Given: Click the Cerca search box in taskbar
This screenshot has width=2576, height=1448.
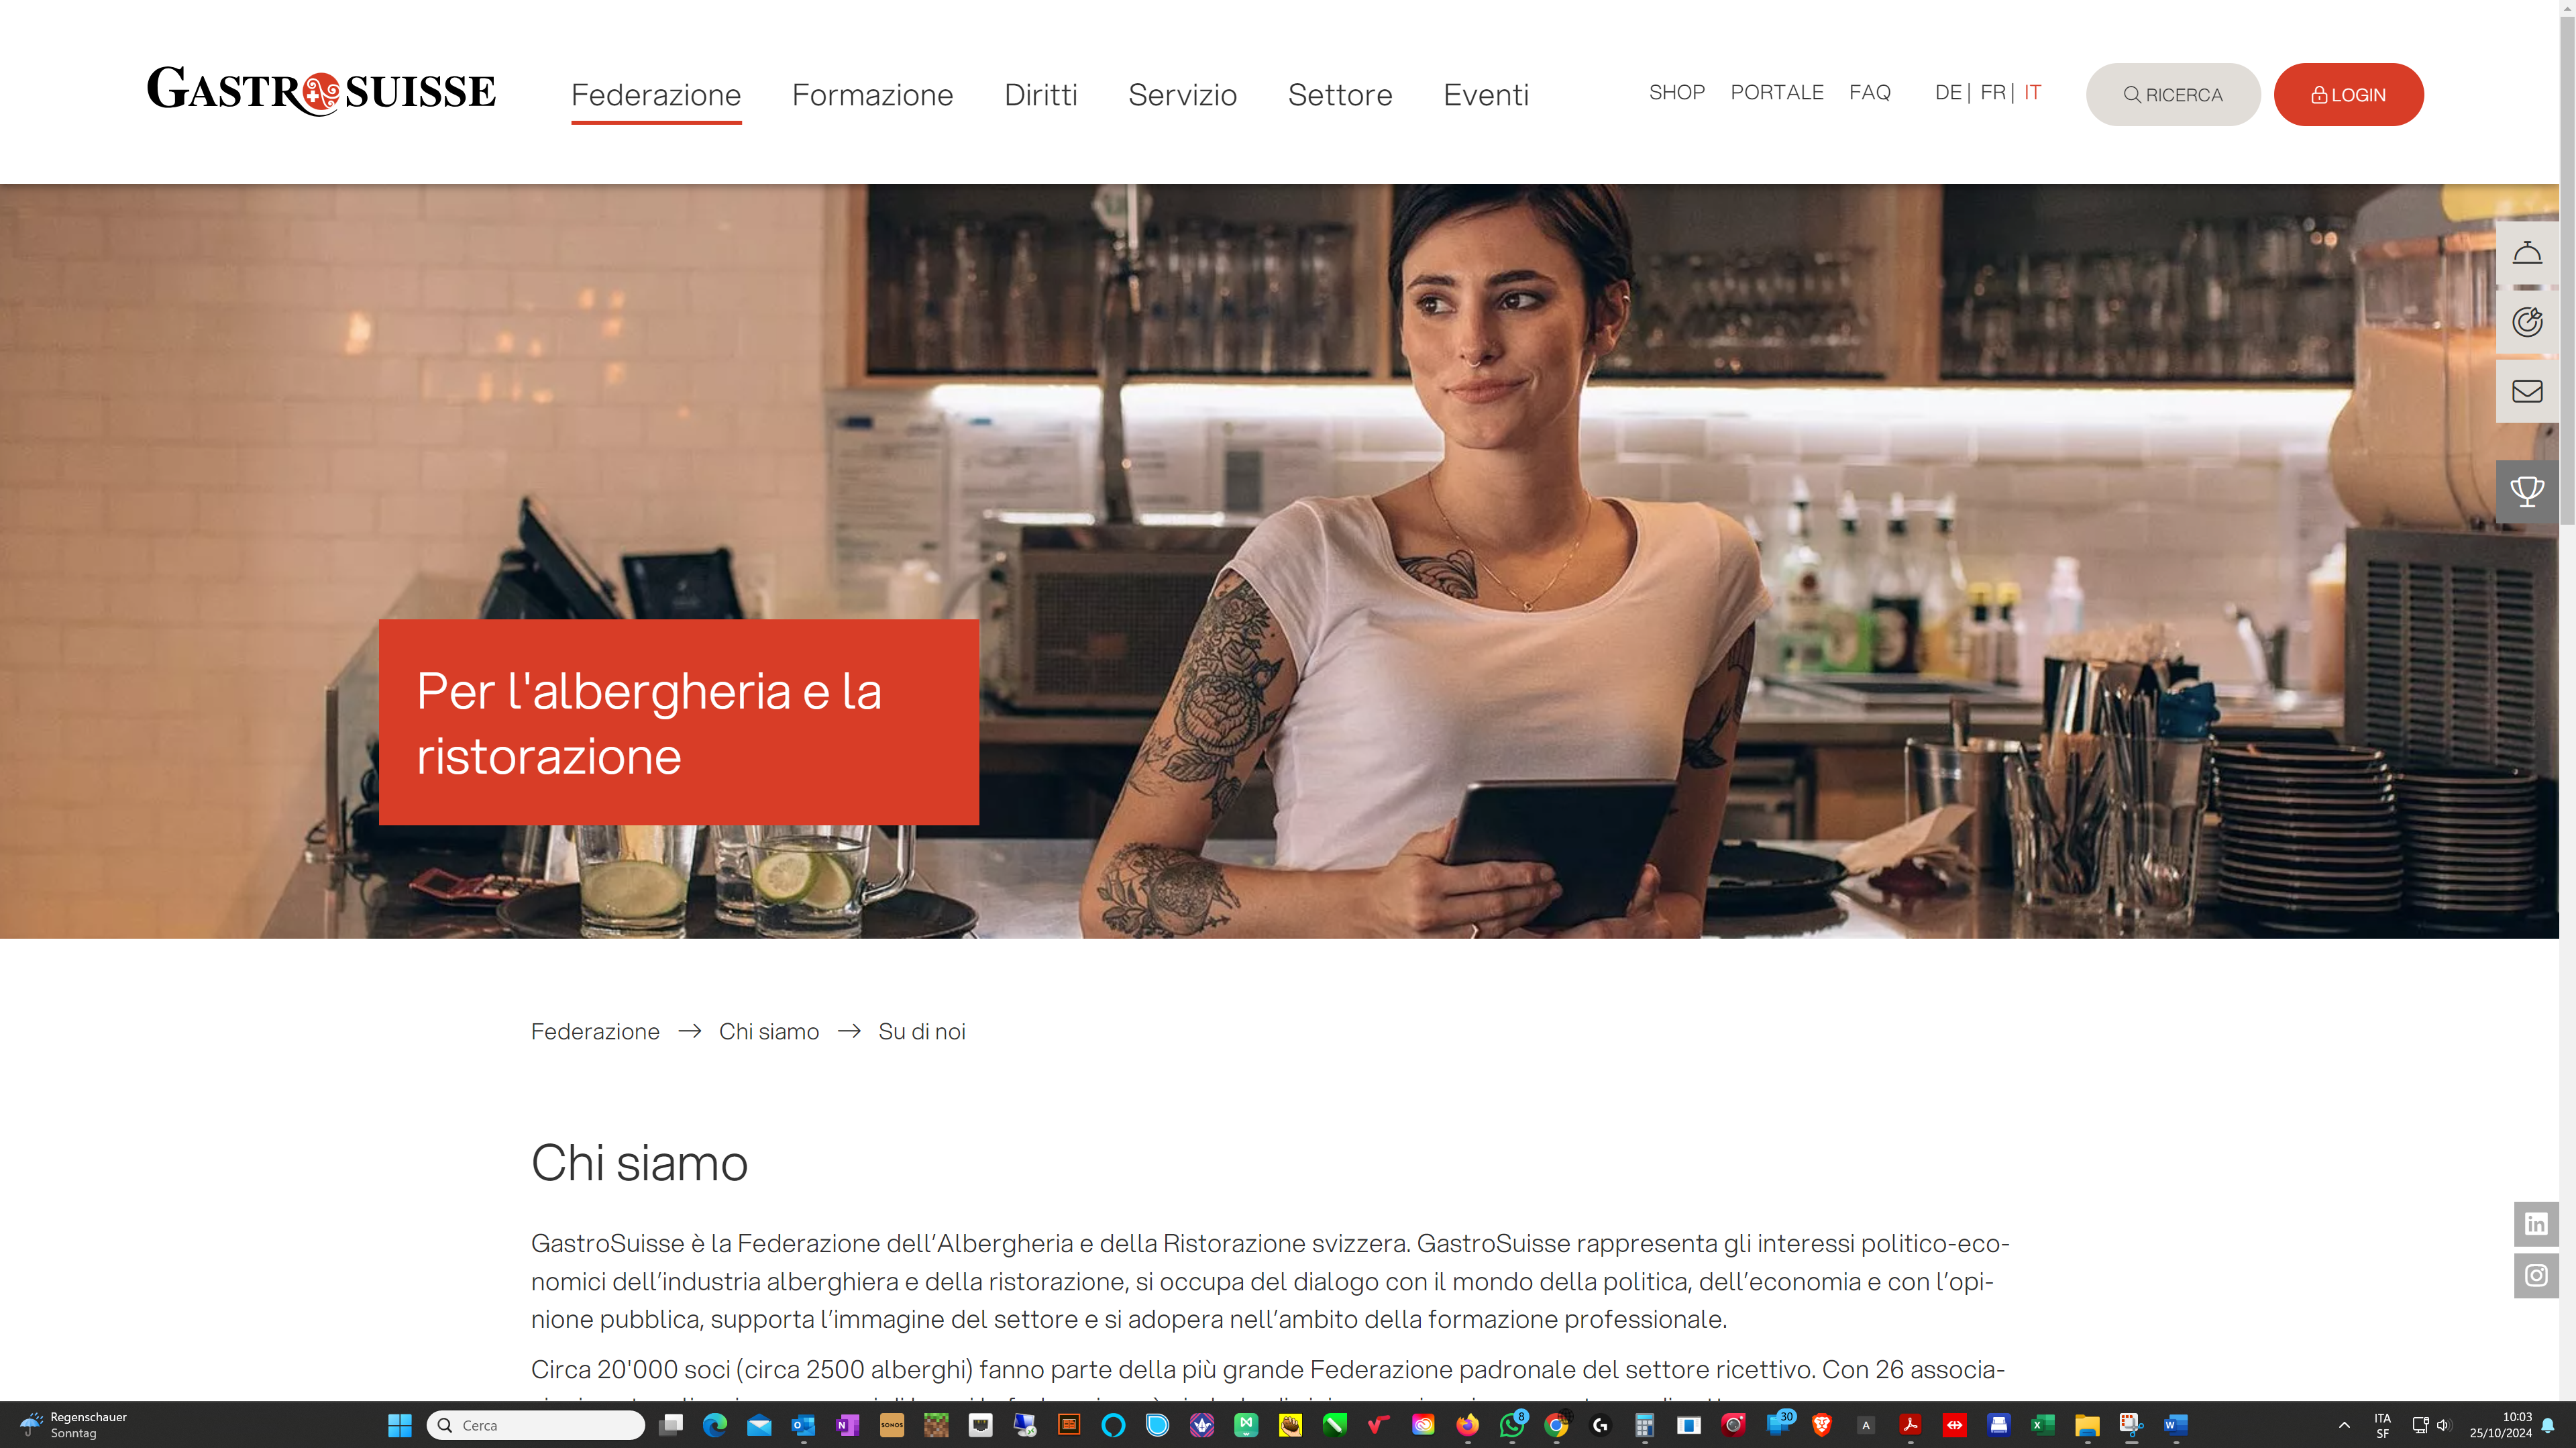Looking at the screenshot, I should coord(536,1425).
